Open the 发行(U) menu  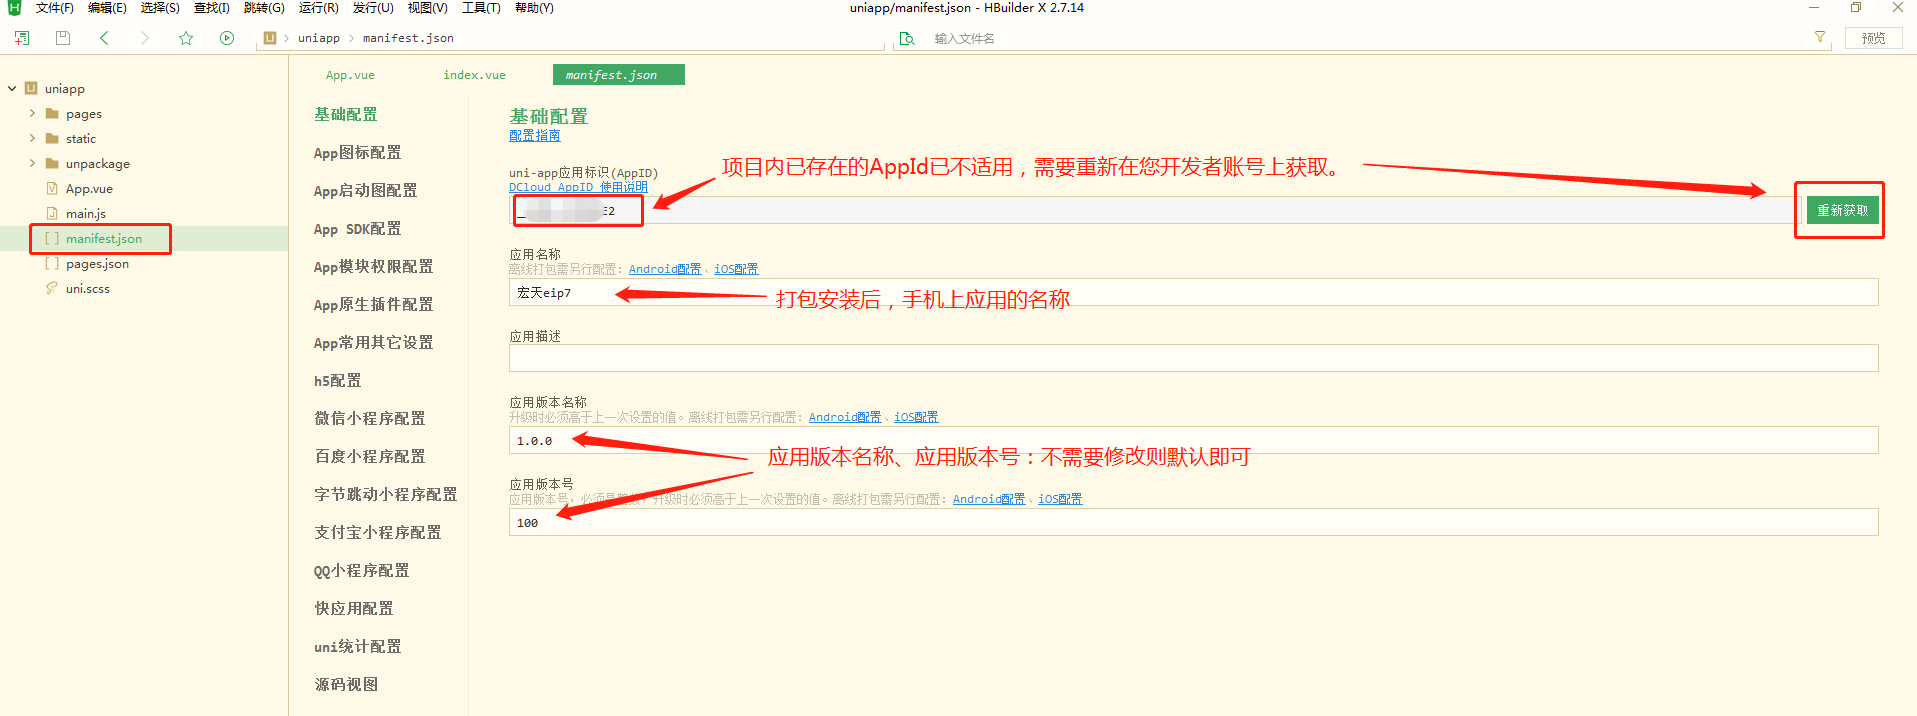point(373,8)
